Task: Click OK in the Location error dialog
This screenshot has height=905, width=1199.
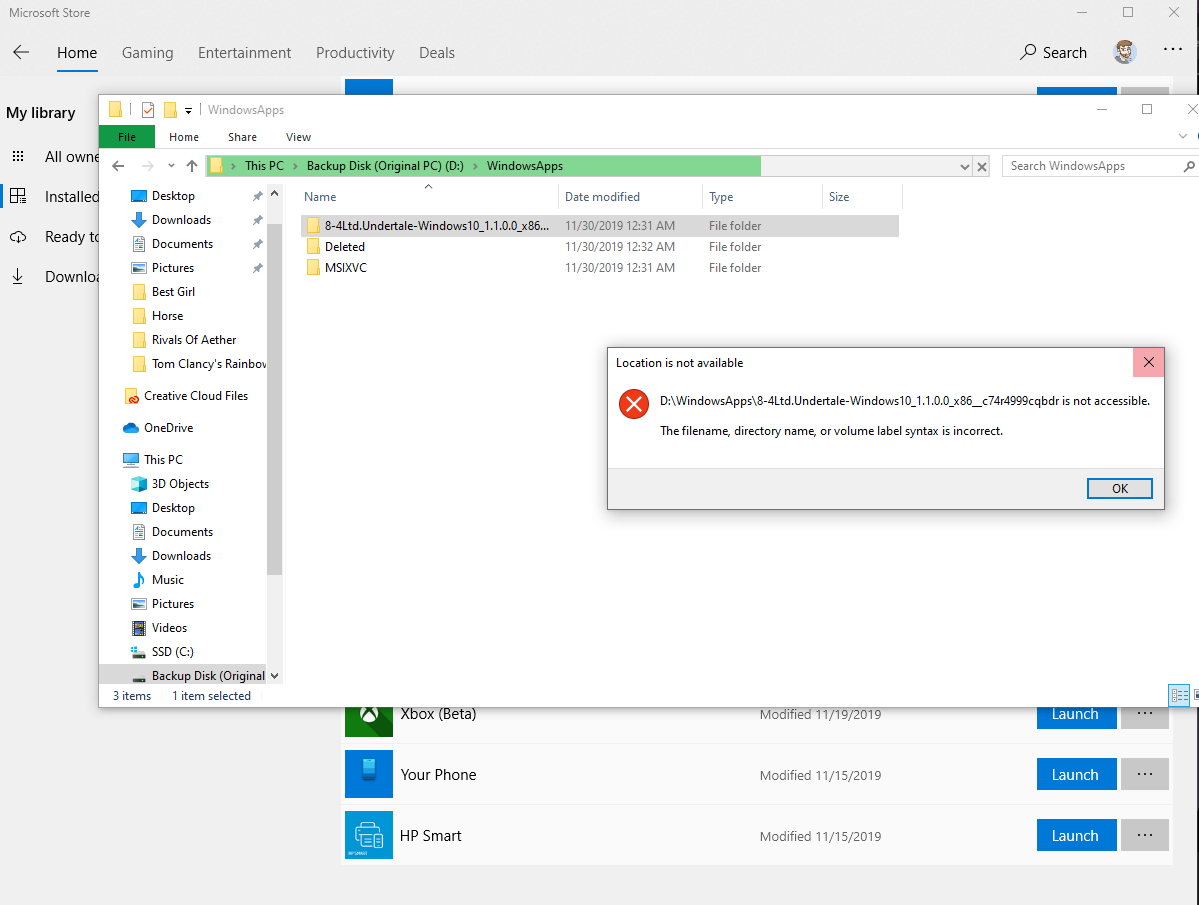Action: point(1119,488)
